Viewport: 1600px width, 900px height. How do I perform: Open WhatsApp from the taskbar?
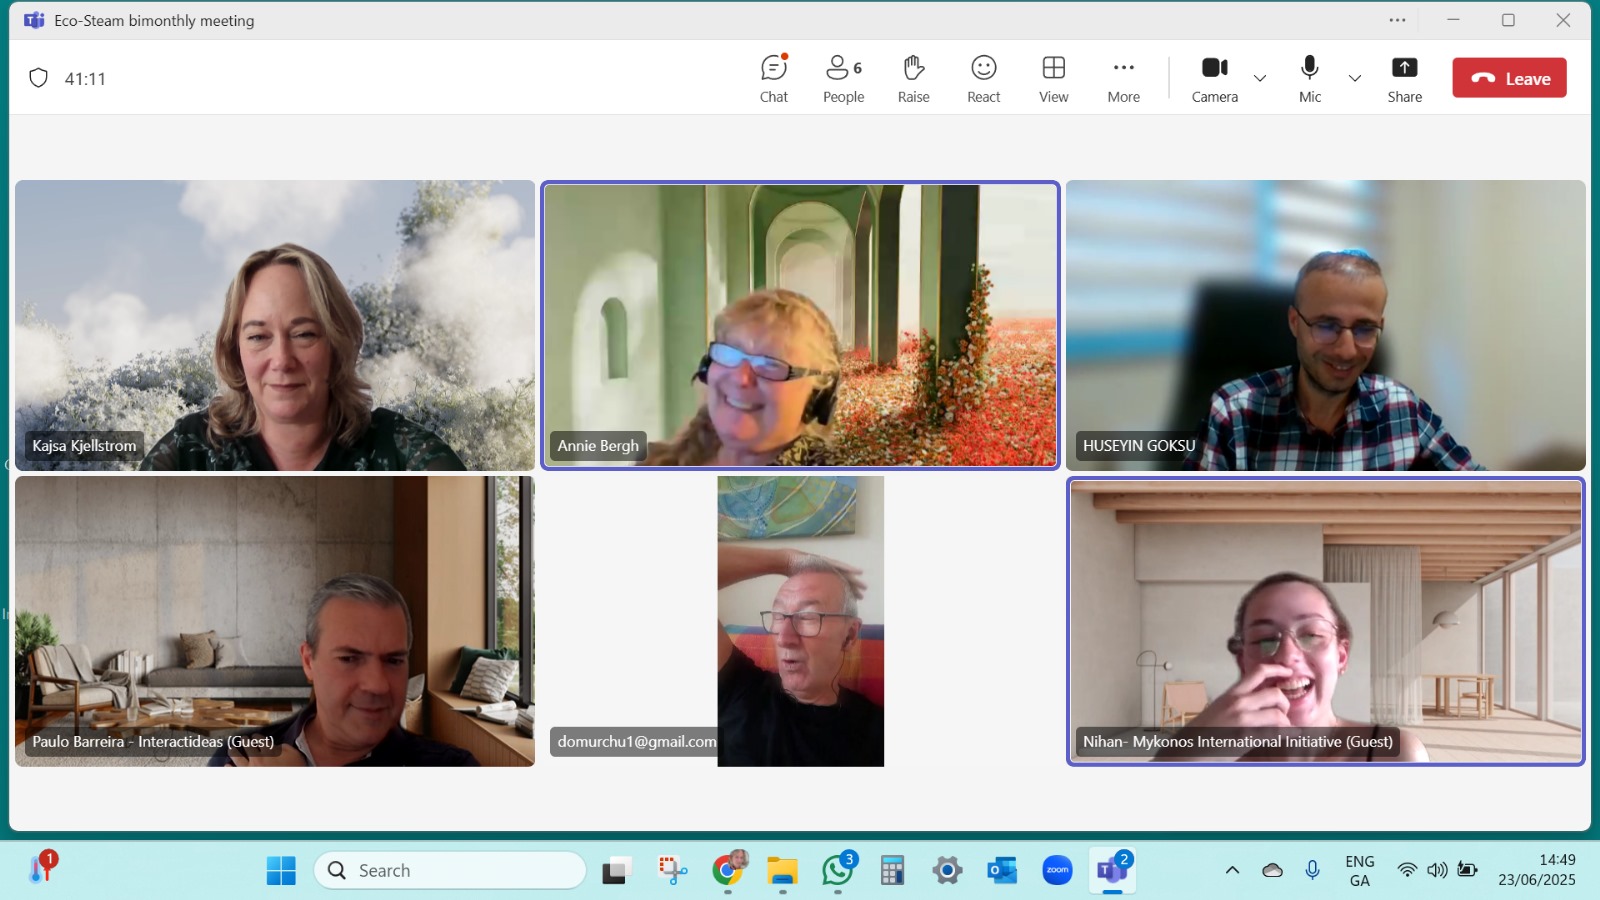tap(837, 871)
